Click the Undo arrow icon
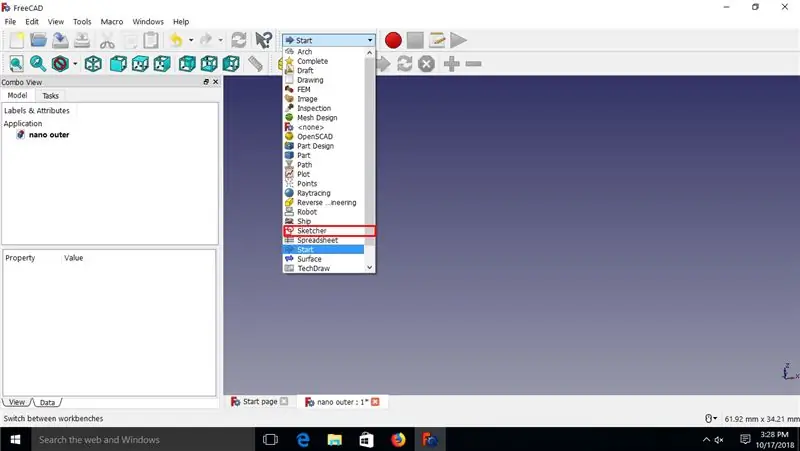Viewport: 800px width, 451px height. tap(176, 40)
